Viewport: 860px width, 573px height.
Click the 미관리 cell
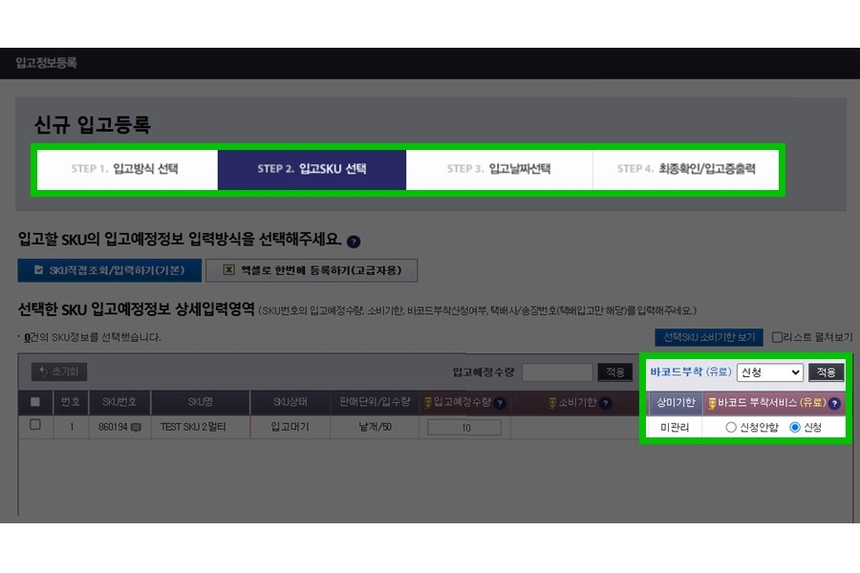675,427
